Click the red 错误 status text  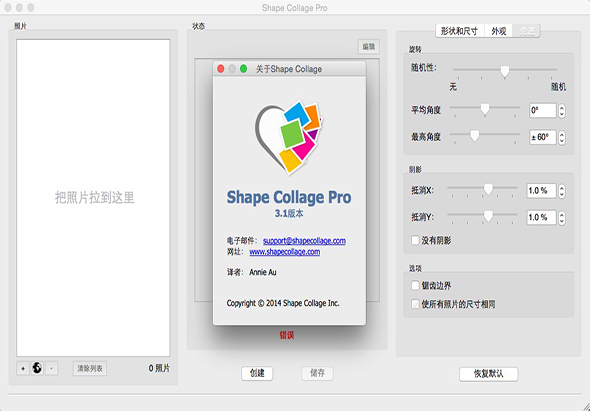pos(287,335)
